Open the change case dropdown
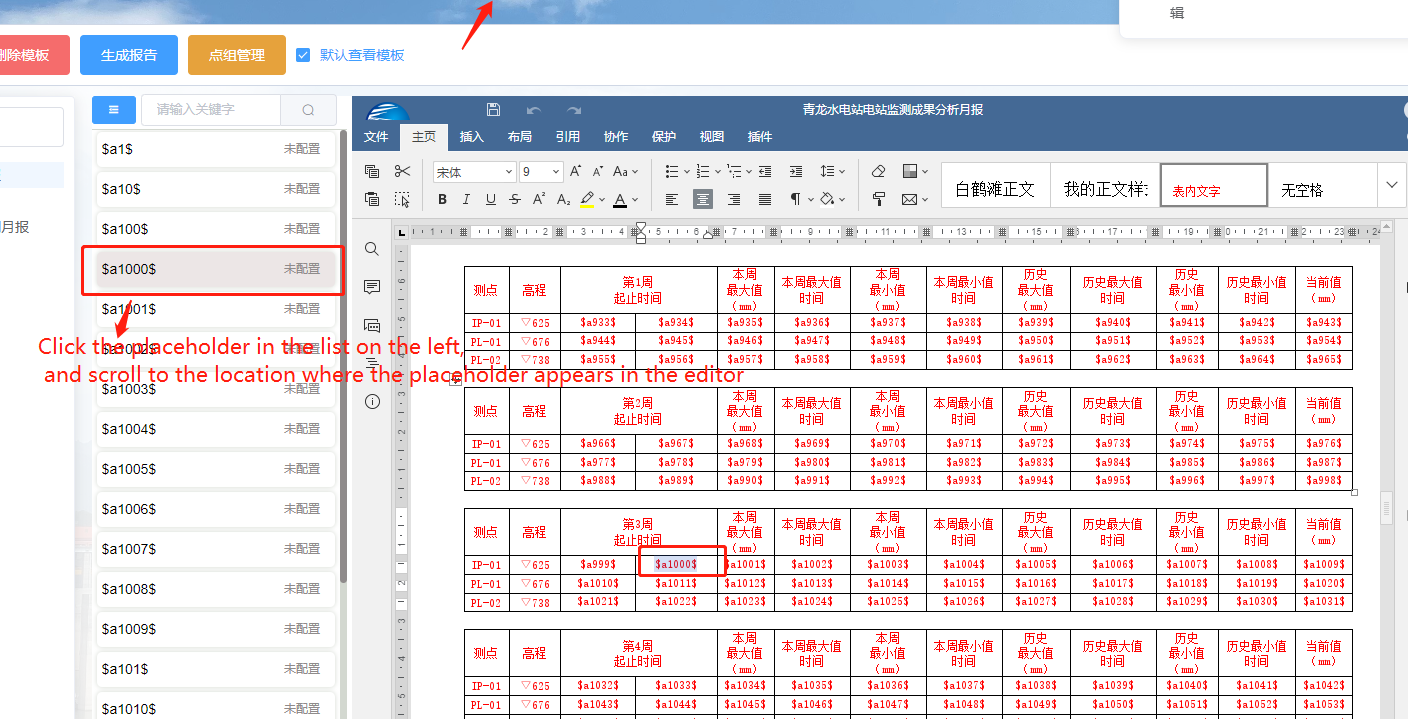The height and width of the screenshot is (719, 1408). click(x=626, y=171)
